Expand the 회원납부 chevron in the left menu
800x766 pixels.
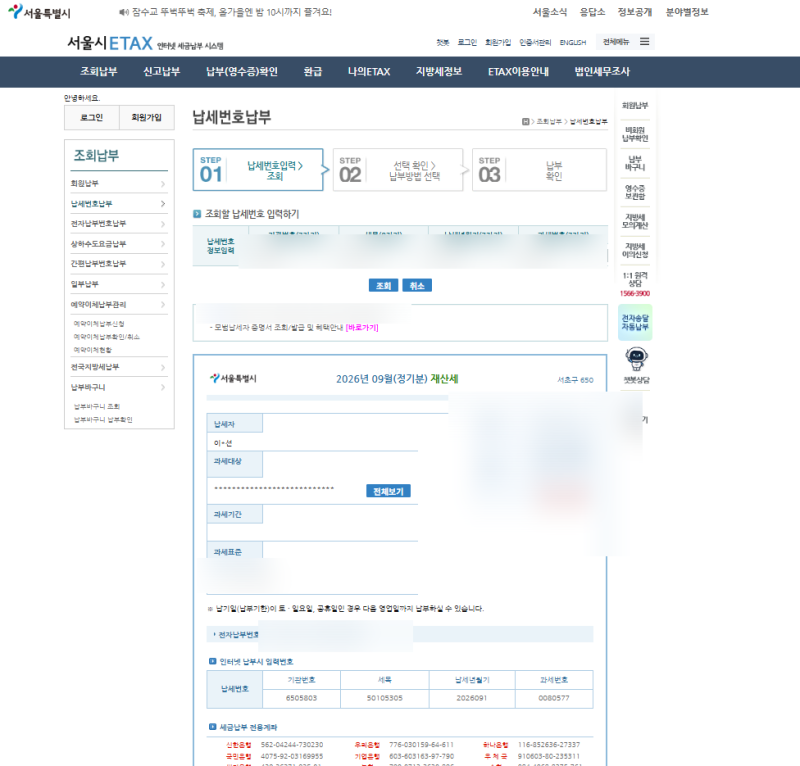(163, 184)
